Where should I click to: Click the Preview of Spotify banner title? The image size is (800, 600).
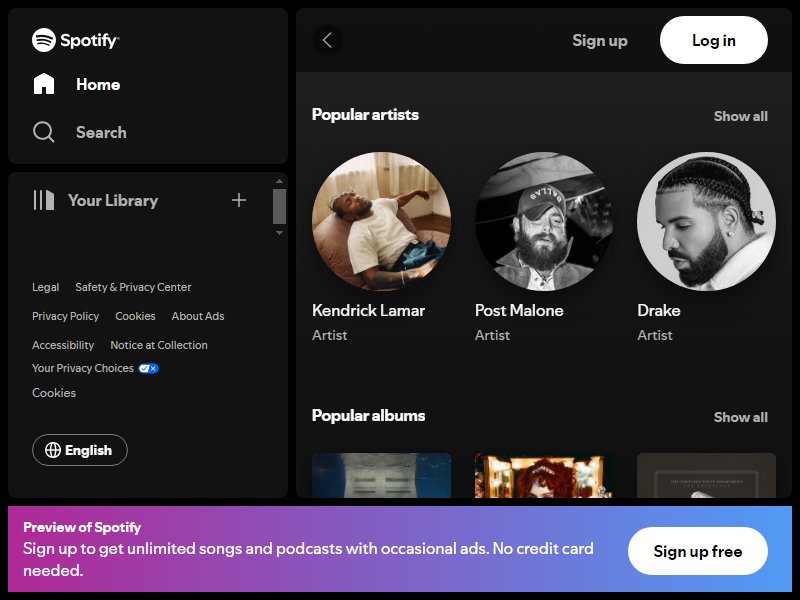82,528
